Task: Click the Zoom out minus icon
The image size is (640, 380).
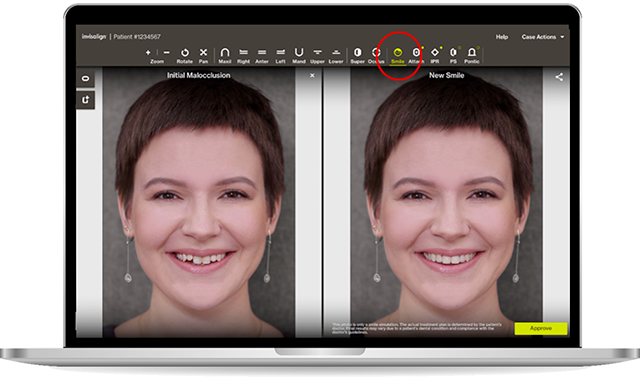Action: [x=166, y=52]
